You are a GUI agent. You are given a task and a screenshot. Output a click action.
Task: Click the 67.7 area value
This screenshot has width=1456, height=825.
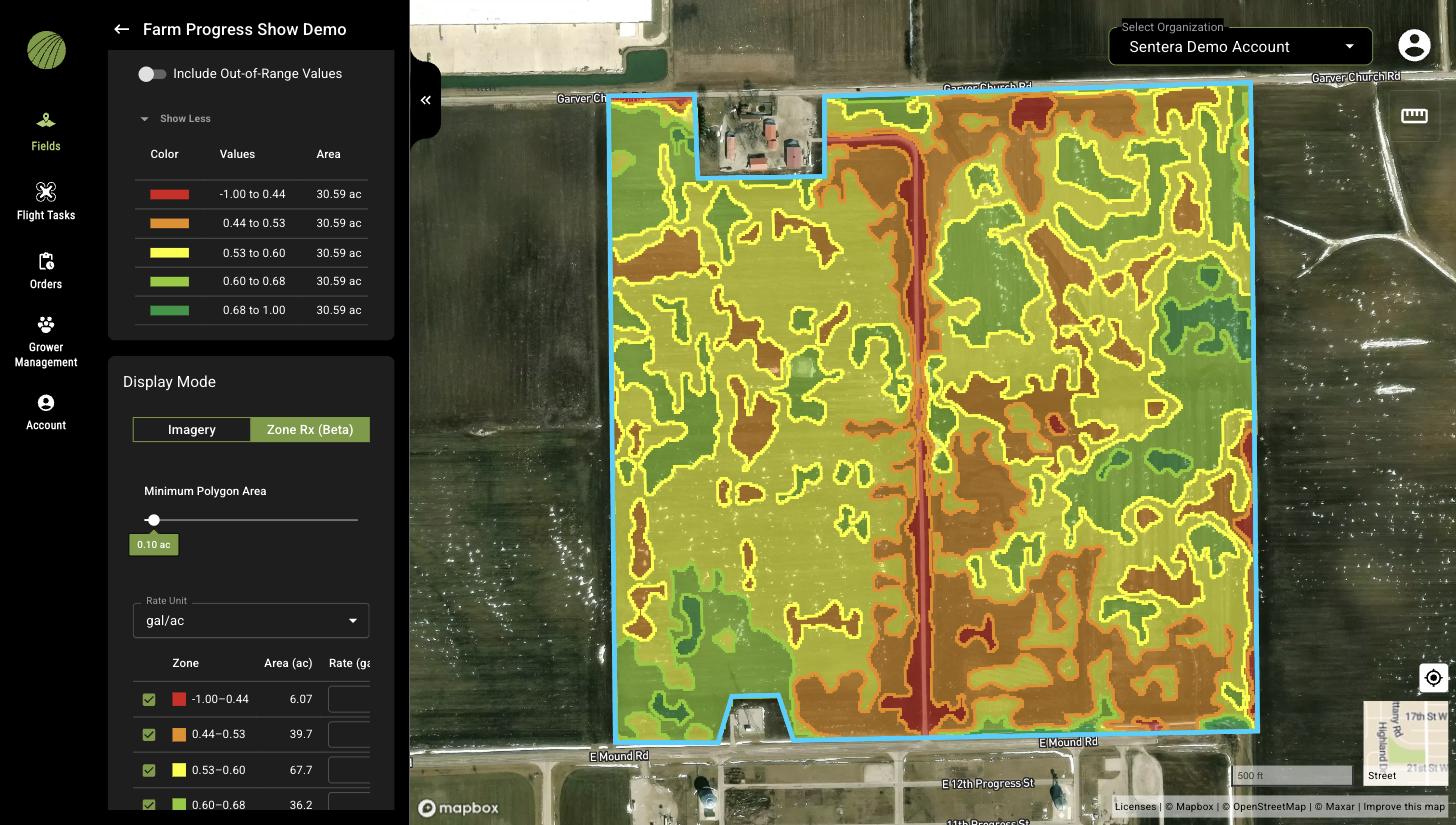point(300,770)
